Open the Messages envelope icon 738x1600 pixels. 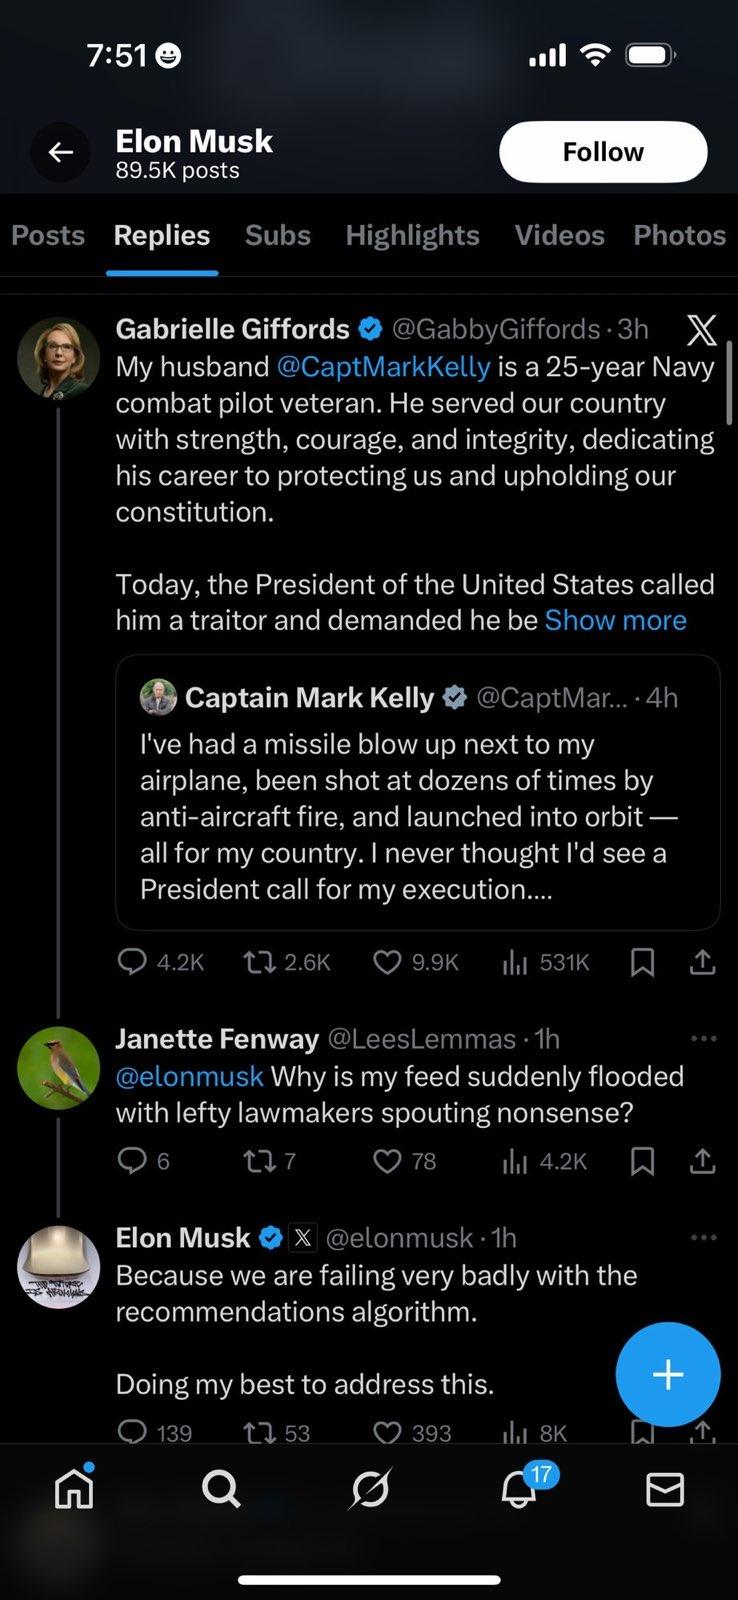[665, 1489]
